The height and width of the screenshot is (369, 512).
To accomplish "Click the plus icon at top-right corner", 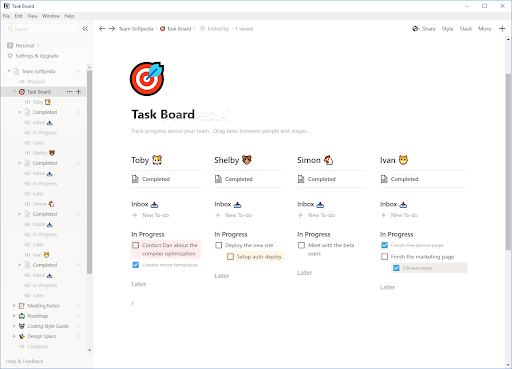I will (502, 29).
